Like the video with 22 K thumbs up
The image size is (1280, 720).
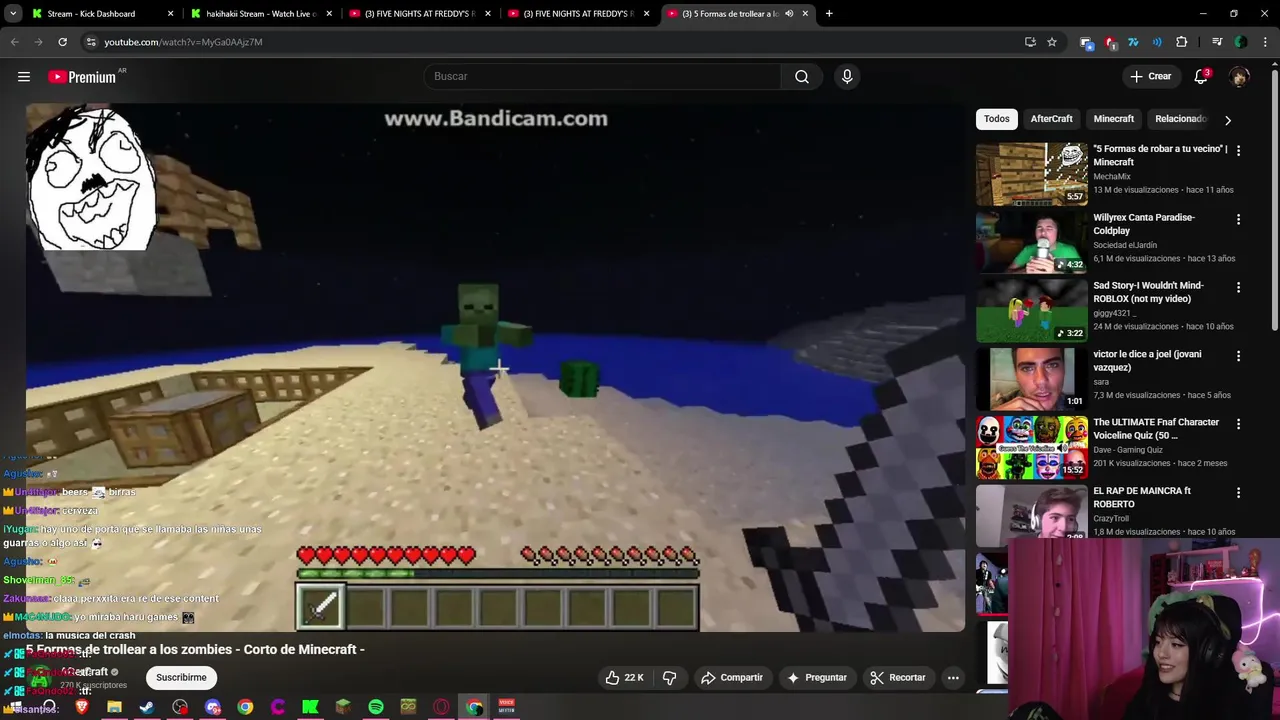pos(624,677)
